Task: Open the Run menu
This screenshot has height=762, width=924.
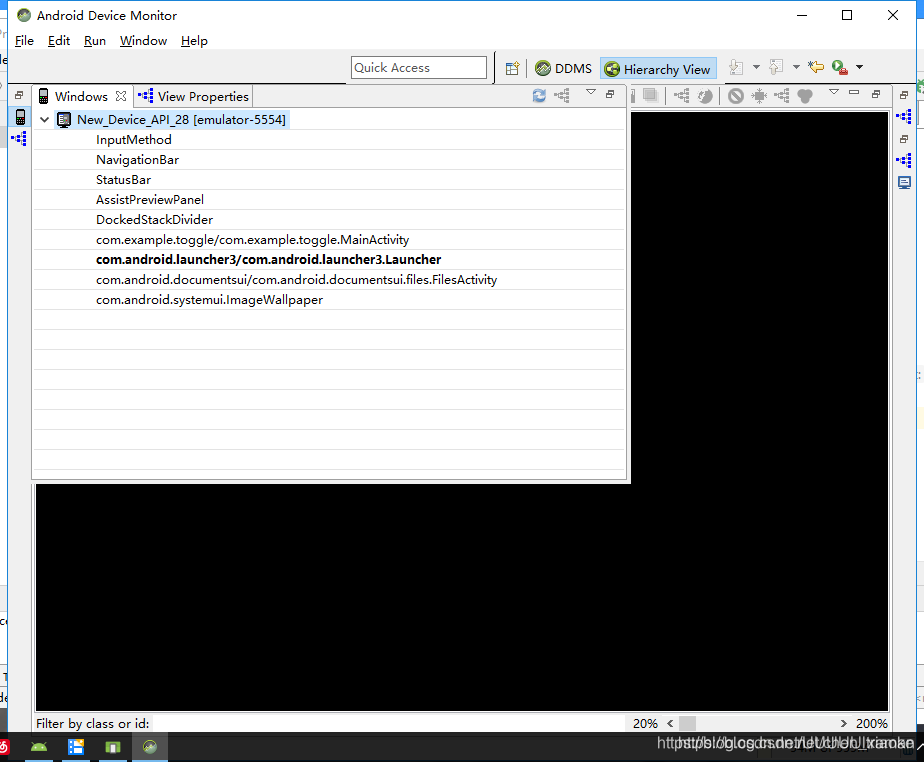Action: coord(94,41)
